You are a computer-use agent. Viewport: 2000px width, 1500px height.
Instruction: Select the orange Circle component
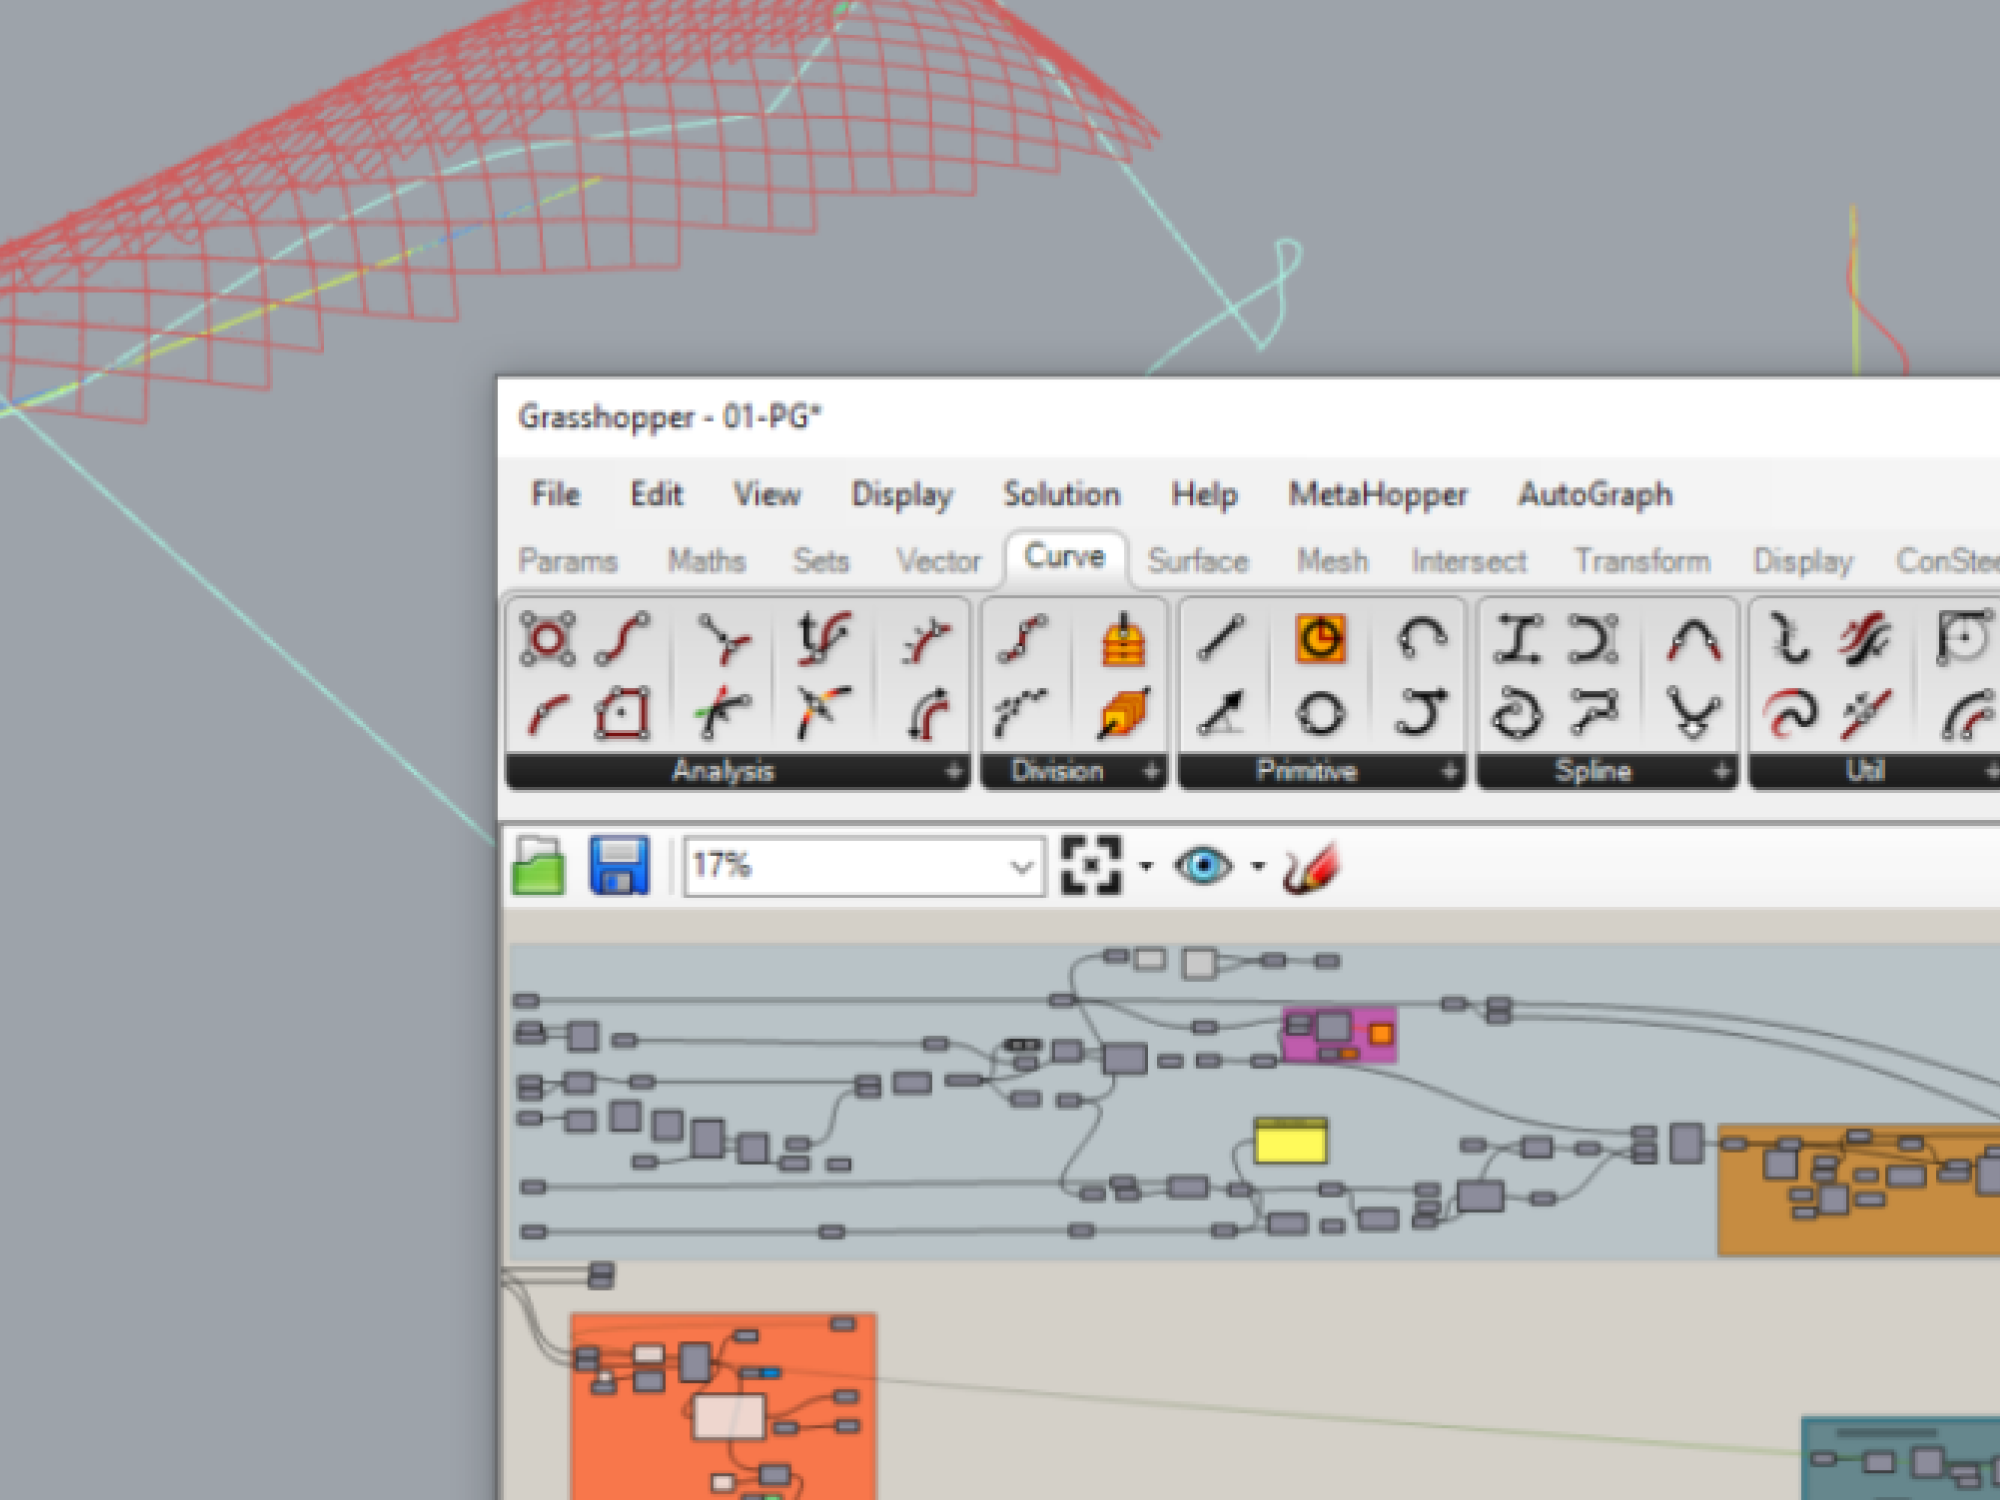(1320, 638)
